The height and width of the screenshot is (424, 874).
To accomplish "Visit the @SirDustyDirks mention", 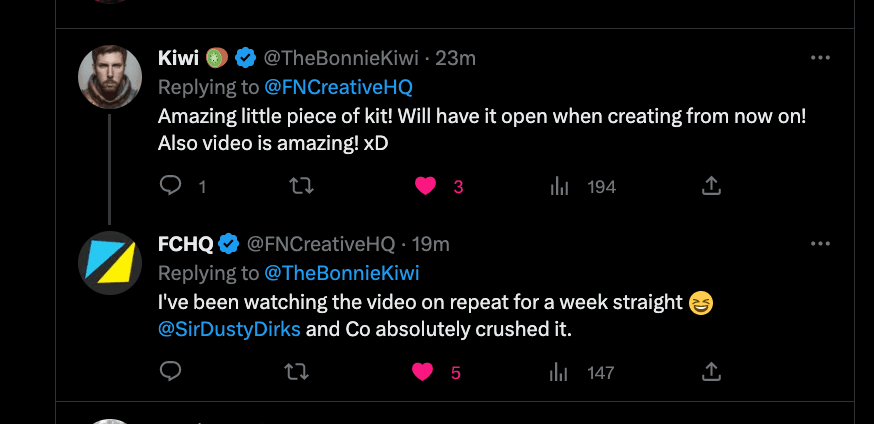I will pyautogui.click(x=229, y=329).
